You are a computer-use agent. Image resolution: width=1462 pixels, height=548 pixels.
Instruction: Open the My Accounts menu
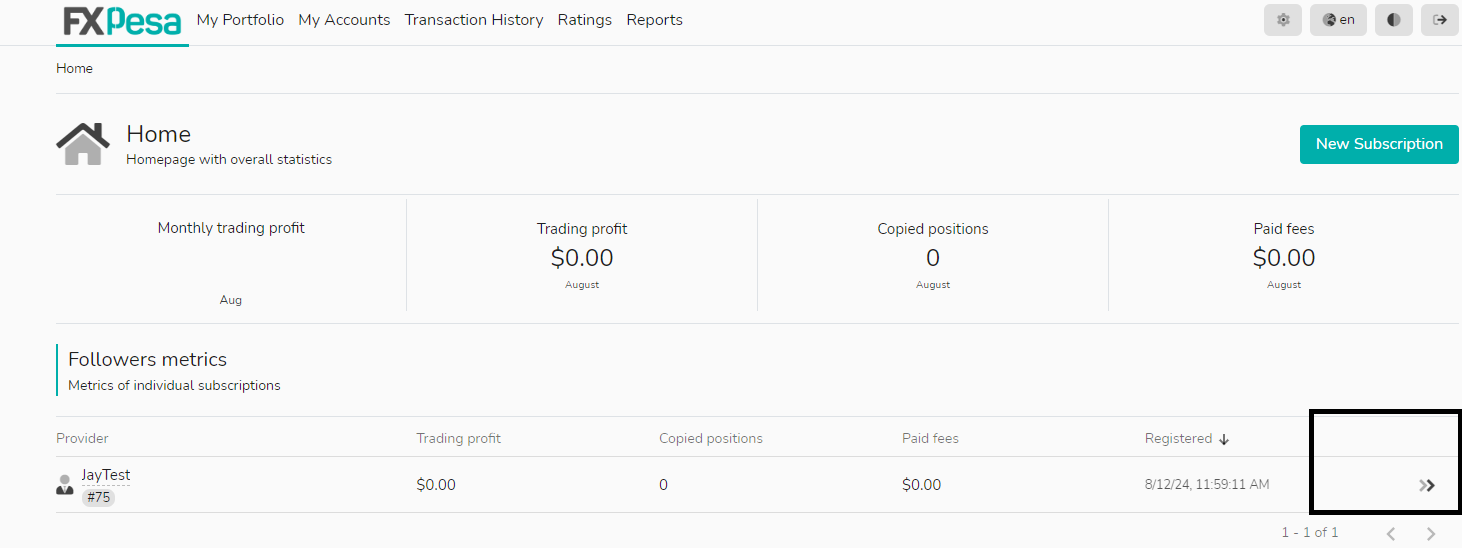tap(344, 20)
